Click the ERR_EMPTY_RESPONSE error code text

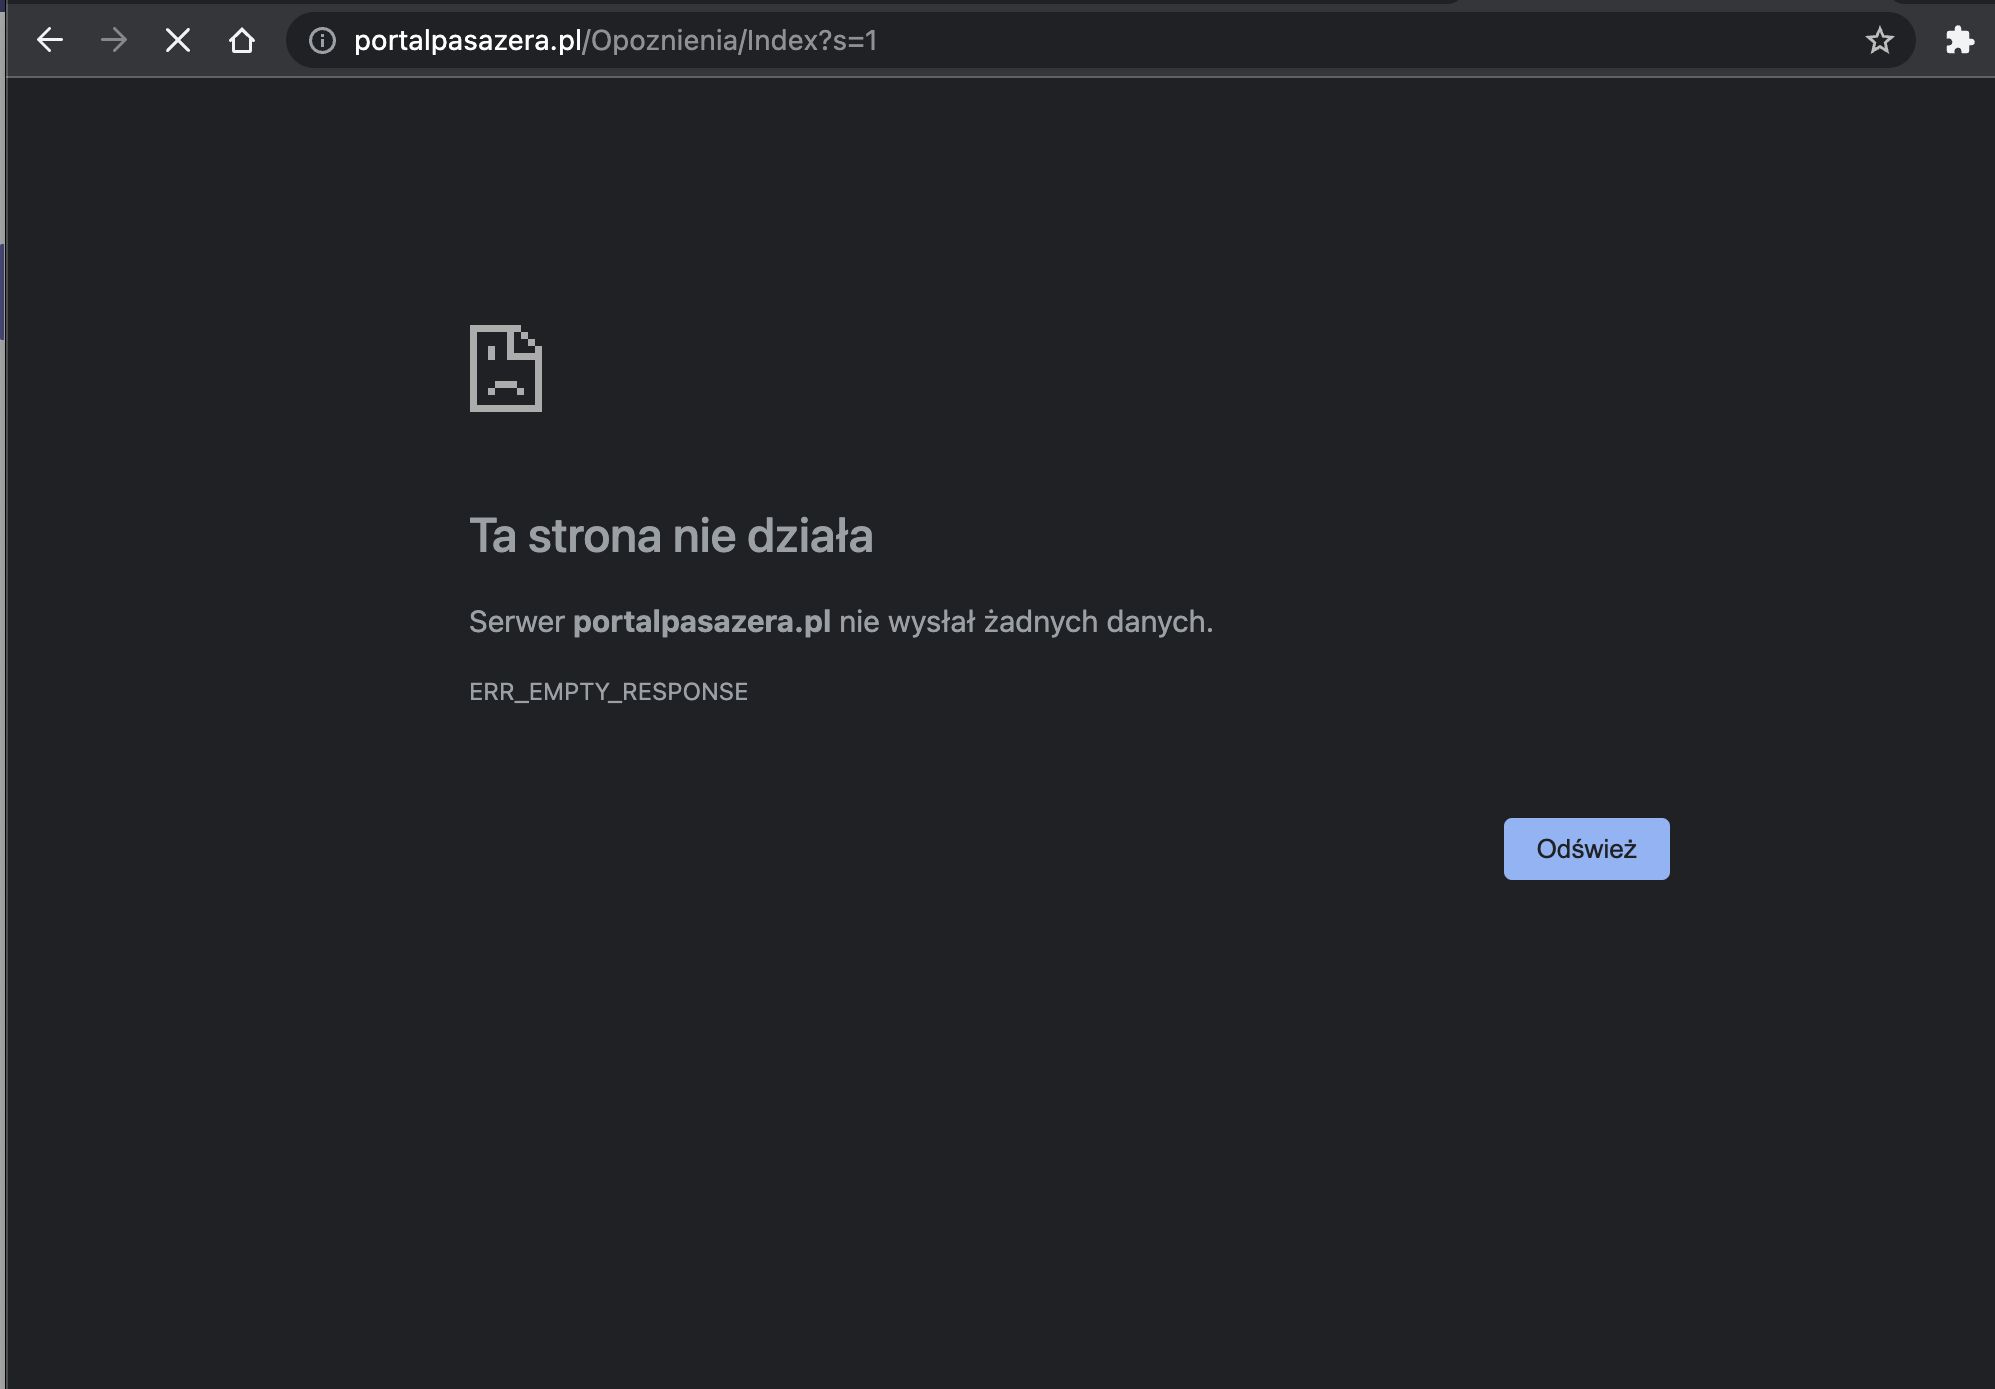[608, 691]
